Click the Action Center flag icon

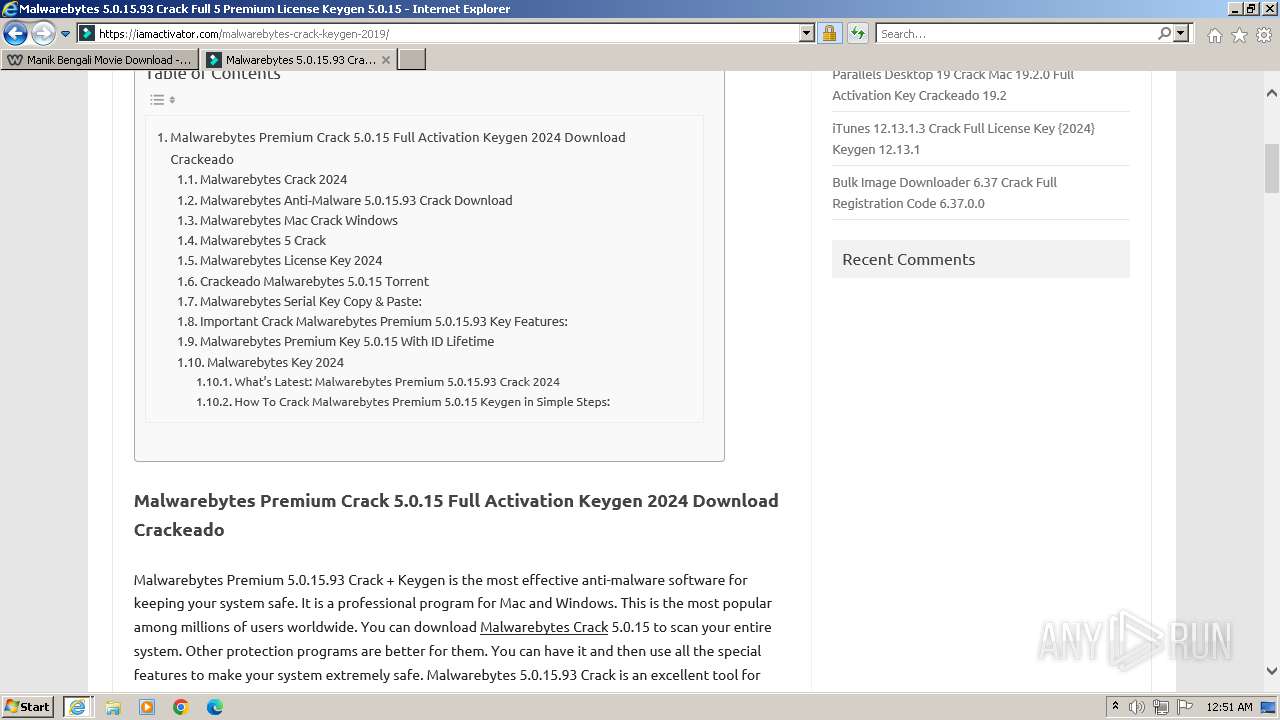(1184, 707)
